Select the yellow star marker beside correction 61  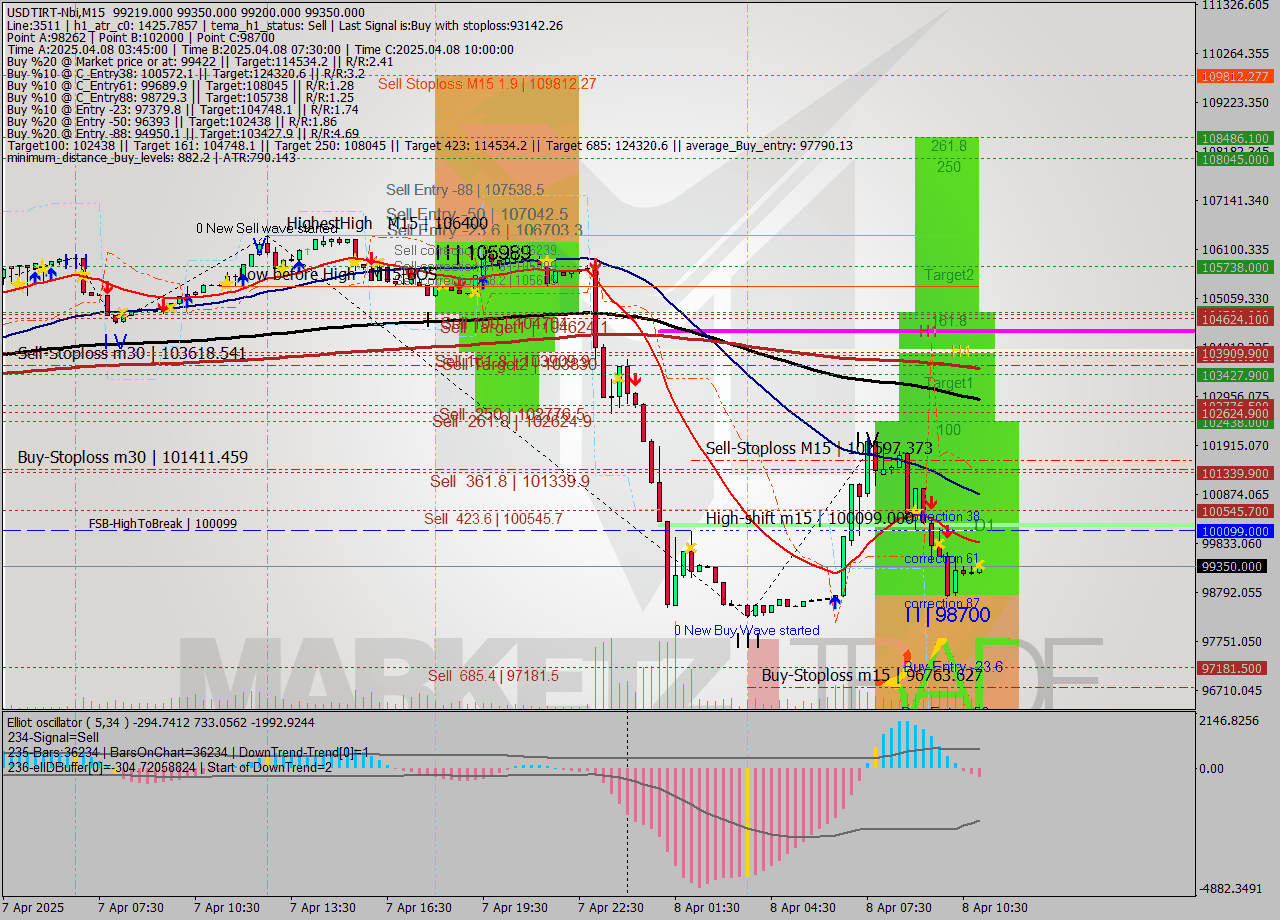939,544
